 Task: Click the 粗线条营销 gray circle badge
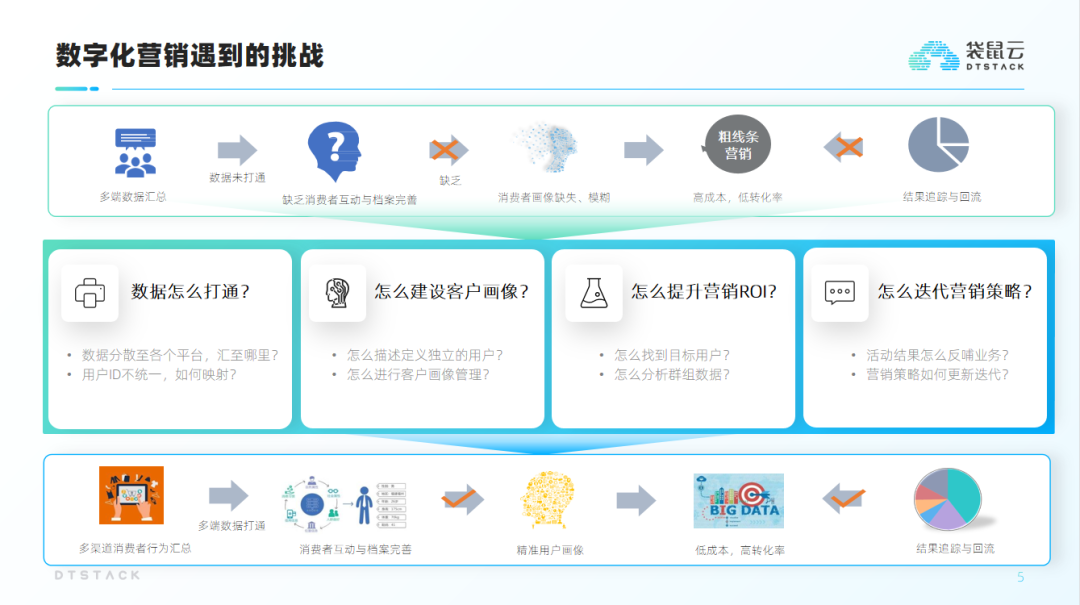(x=737, y=145)
